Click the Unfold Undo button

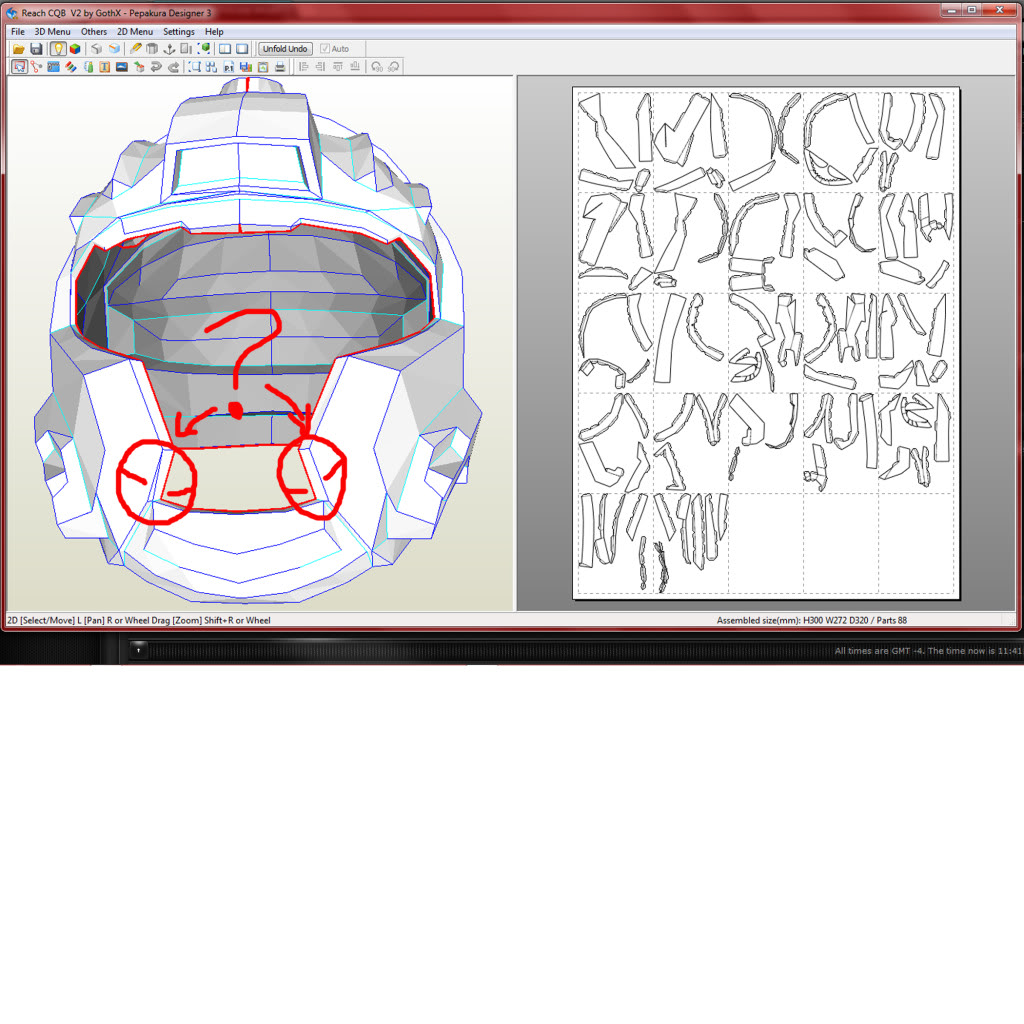(285, 49)
